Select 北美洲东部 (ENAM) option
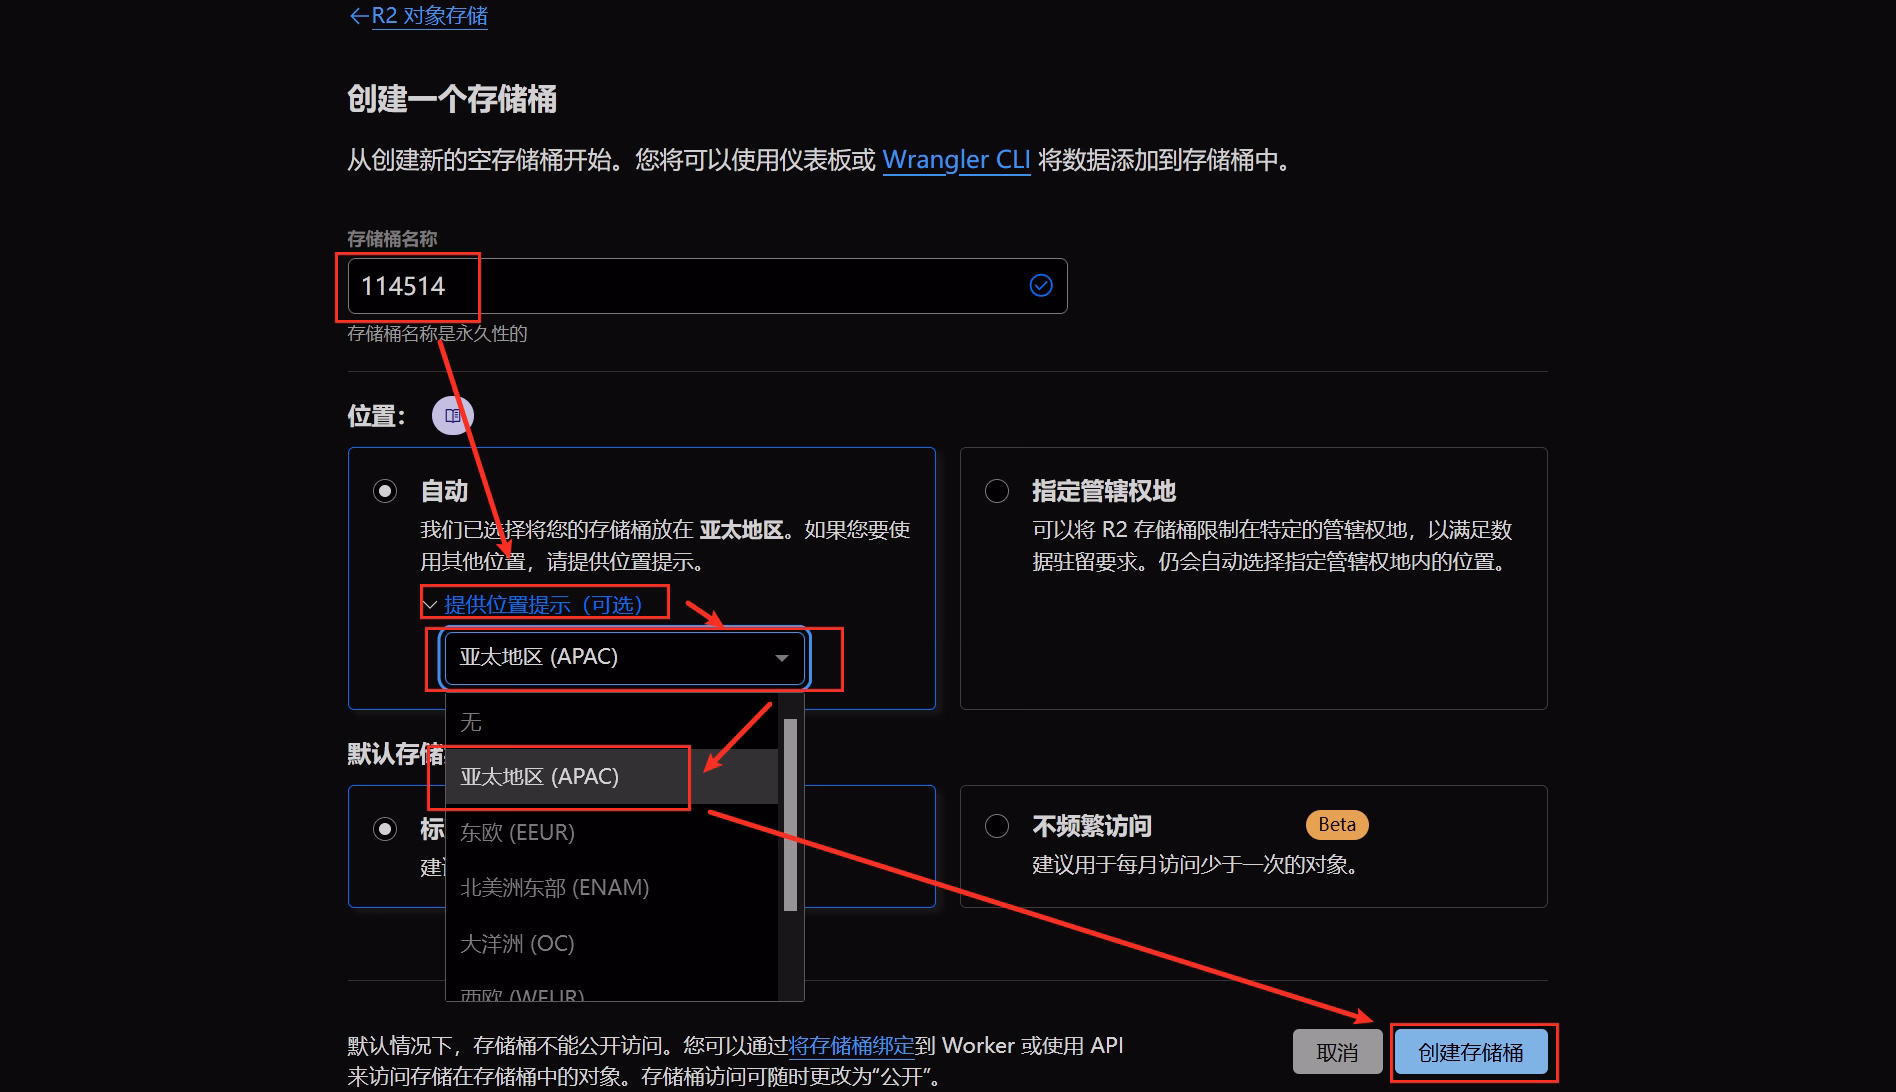 pyautogui.click(x=554, y=888)
